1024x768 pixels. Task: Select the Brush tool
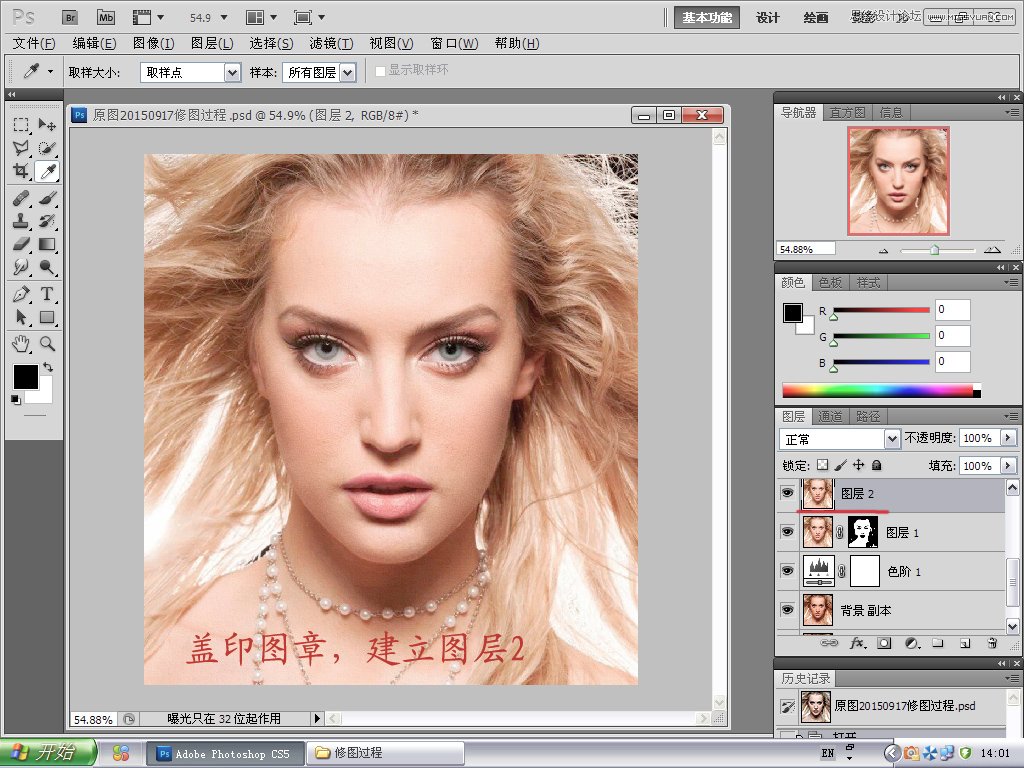(x=47, y=197)
